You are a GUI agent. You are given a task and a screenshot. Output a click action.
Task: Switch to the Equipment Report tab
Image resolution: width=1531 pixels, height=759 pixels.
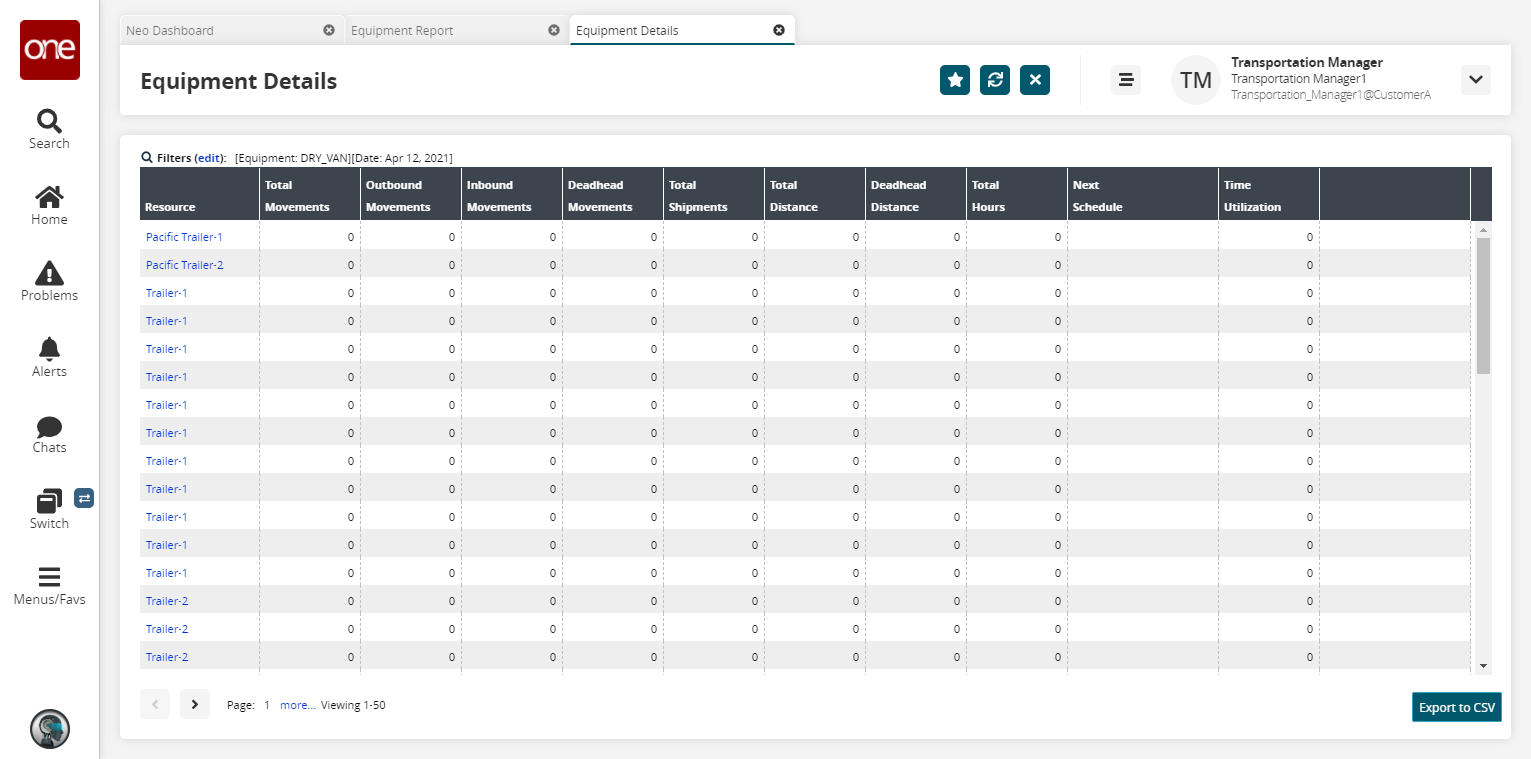tap(402, 30)
